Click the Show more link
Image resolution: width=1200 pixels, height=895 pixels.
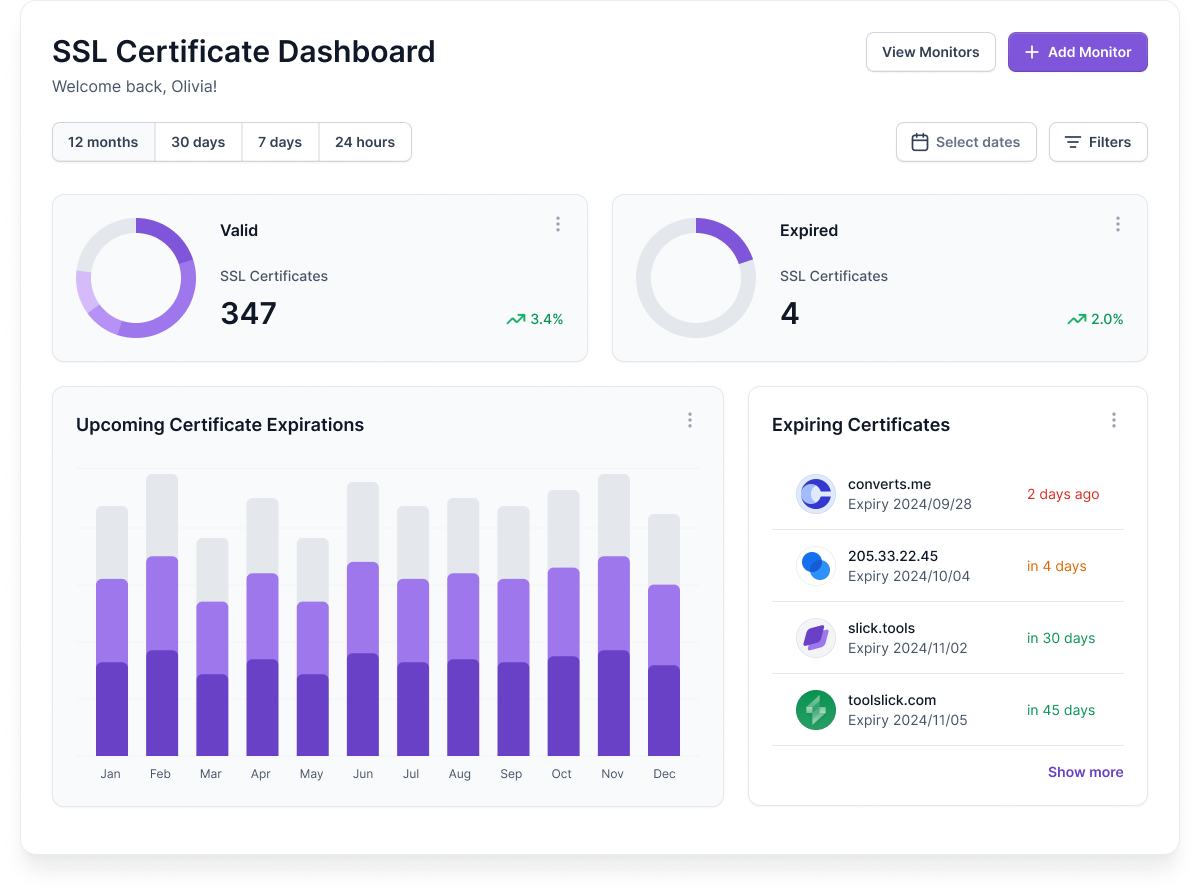point(1085,771)
